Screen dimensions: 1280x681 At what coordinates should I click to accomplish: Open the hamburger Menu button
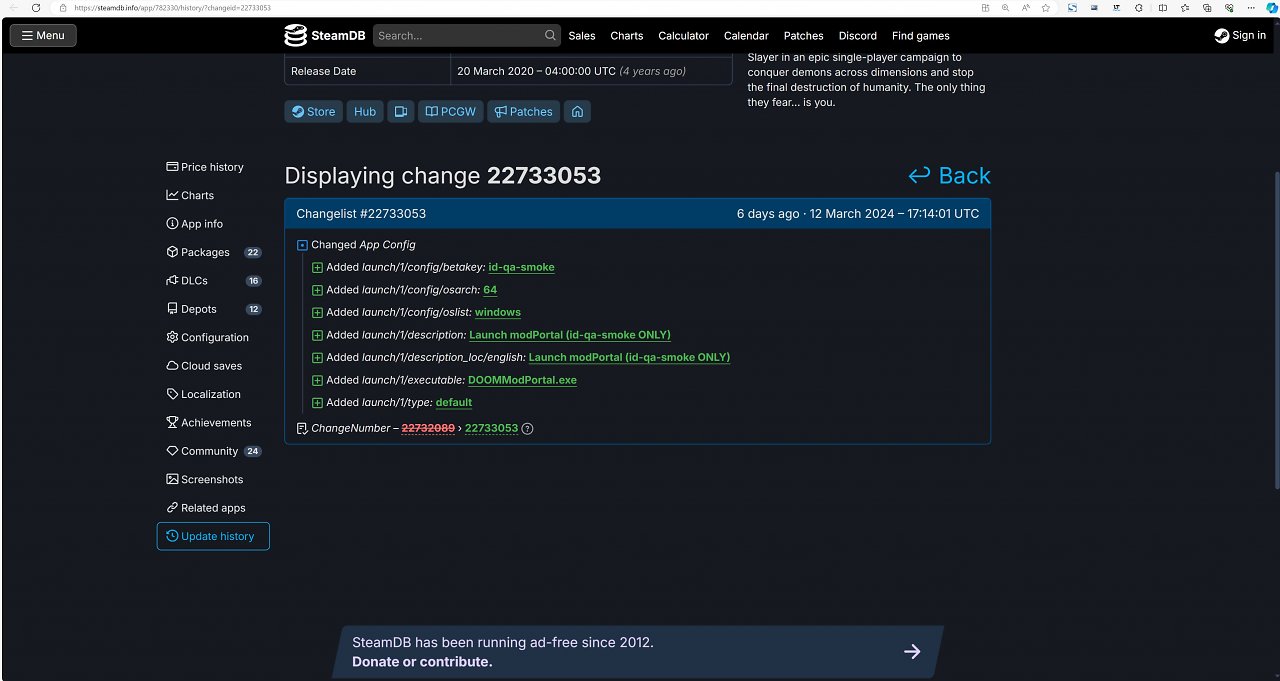(43, 35)
